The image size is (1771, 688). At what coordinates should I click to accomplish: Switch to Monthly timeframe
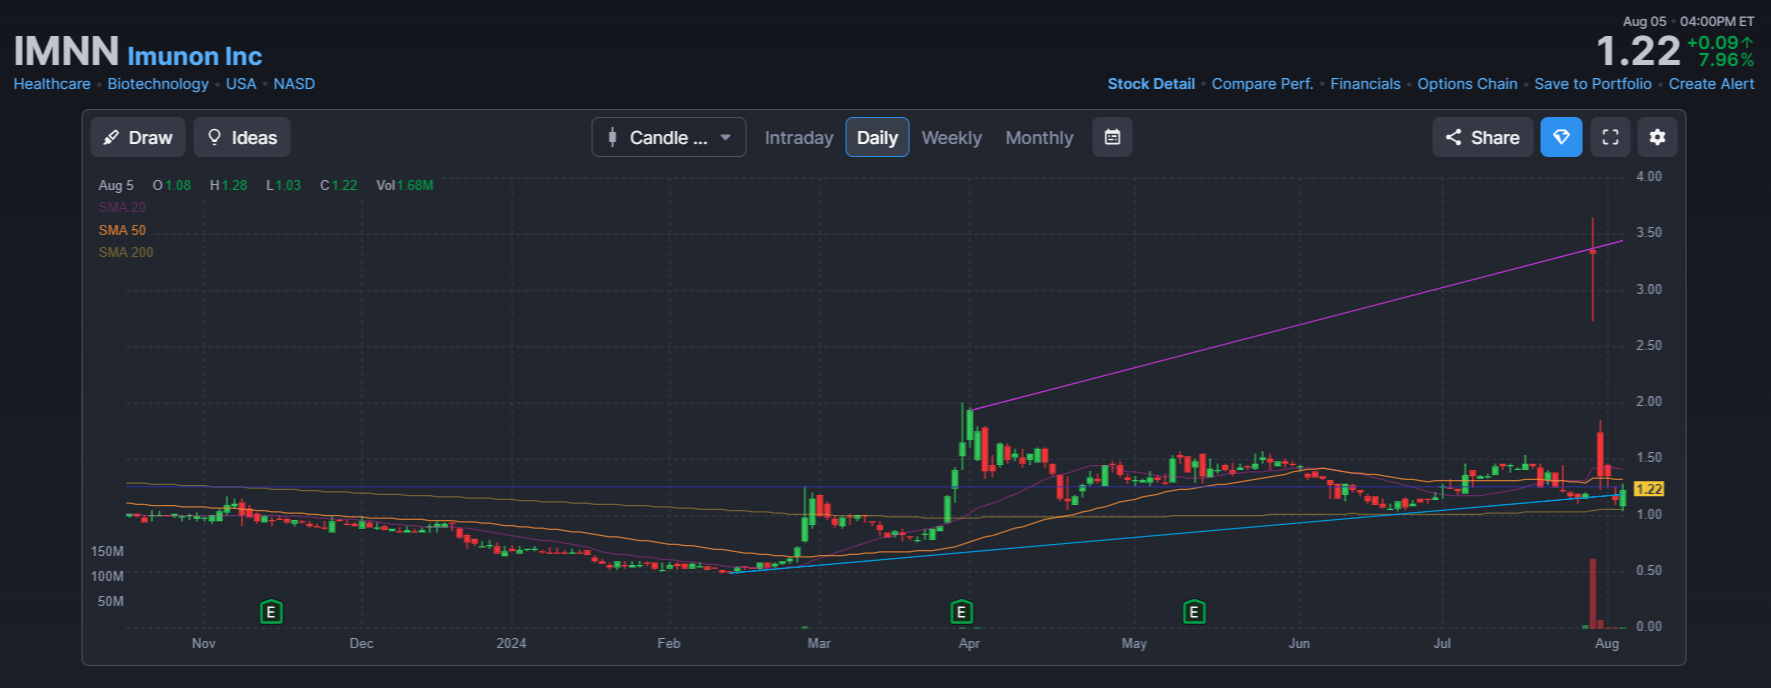1039,138
